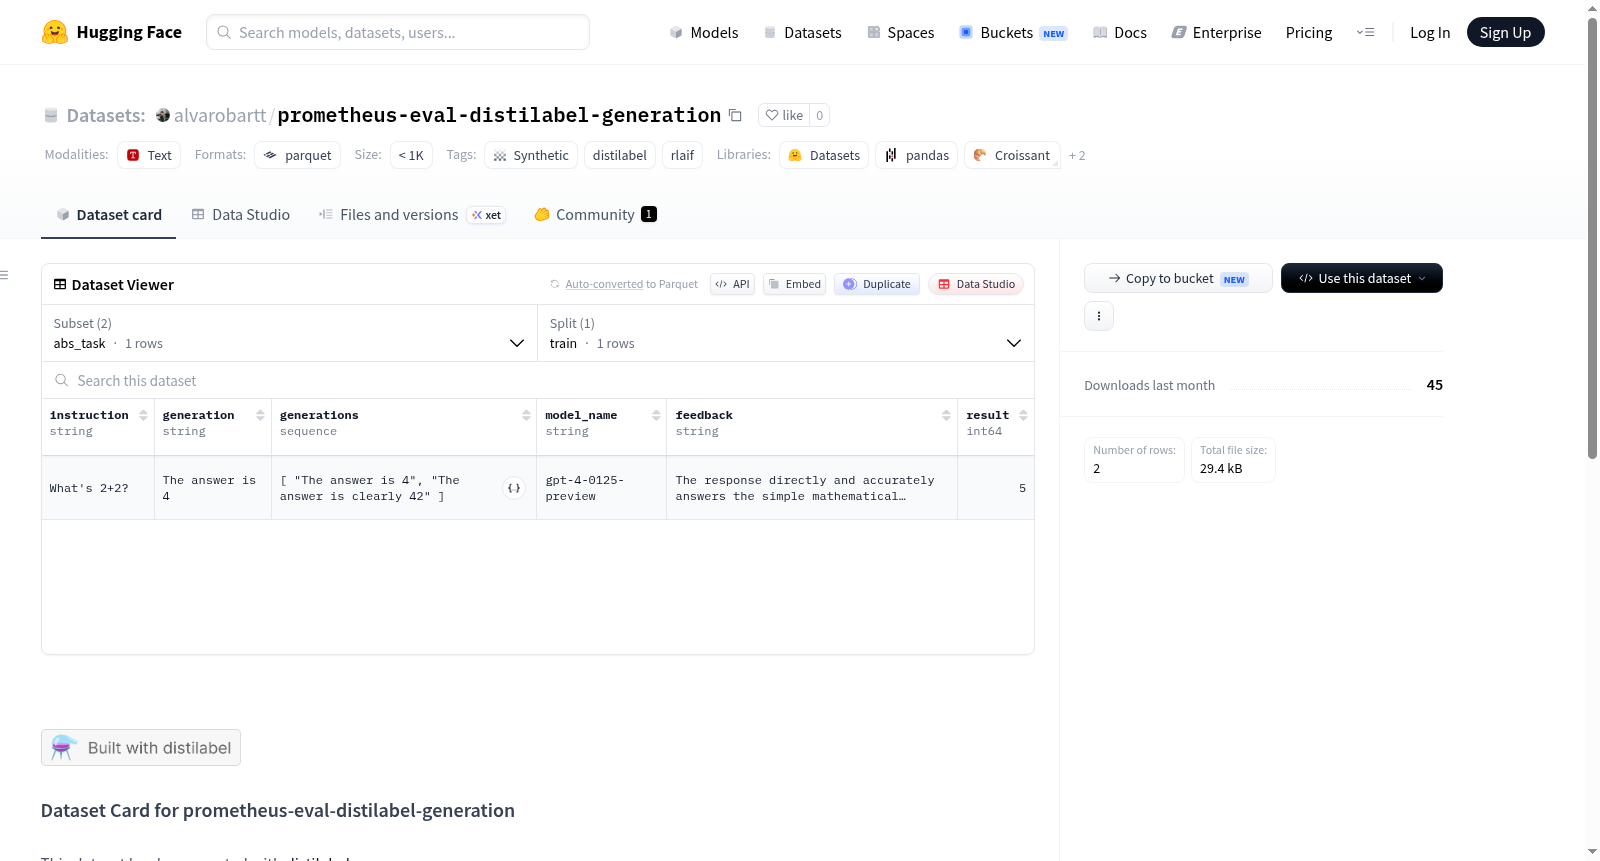Sort by the feedback column arrows
This screenshot has width=1600, height=861.
[946, 415]
